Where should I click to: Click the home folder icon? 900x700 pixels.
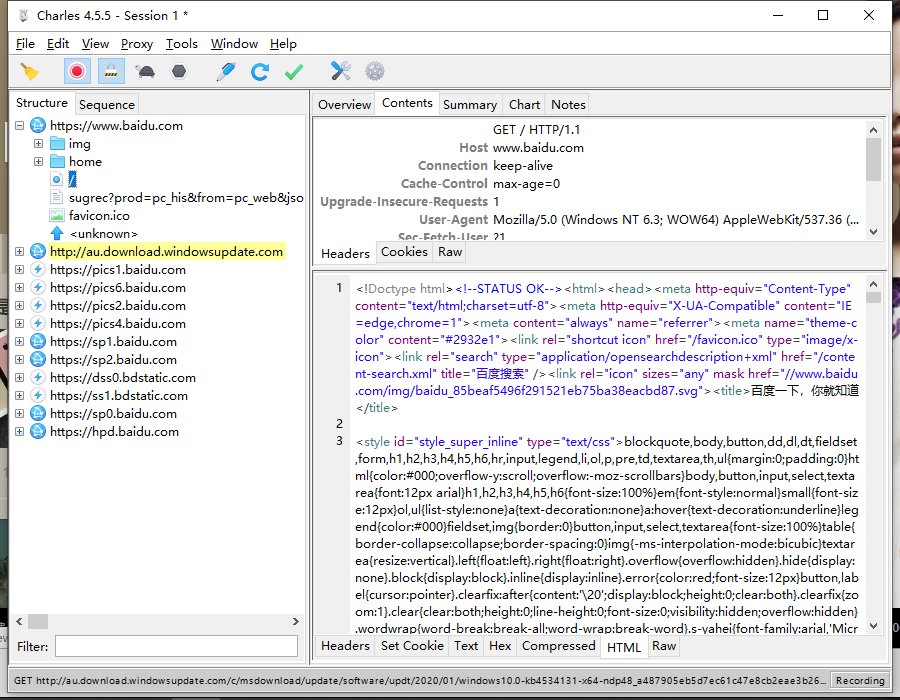(x=57, y=161)
